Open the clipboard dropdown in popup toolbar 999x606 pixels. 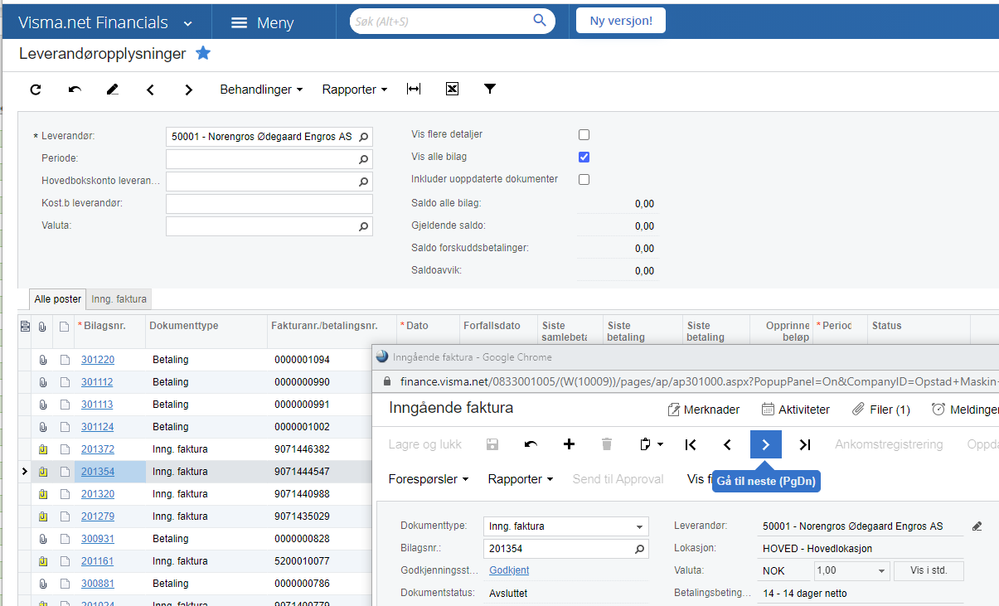[650, 444]
